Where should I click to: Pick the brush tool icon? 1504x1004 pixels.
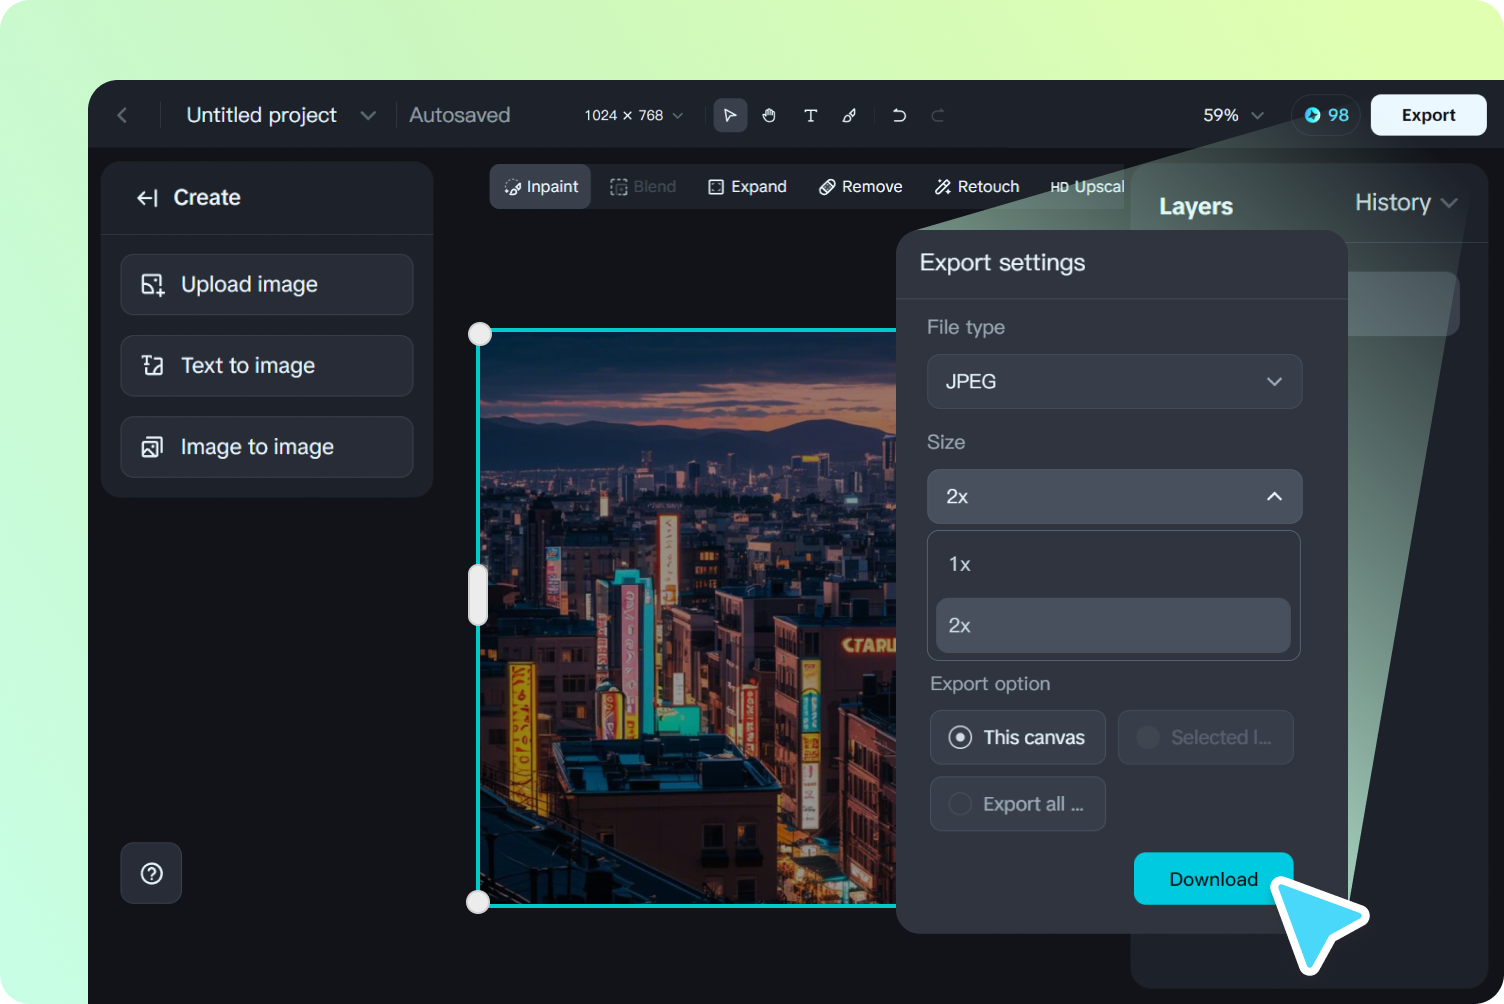pyautogui.click(x=849, y=115)
